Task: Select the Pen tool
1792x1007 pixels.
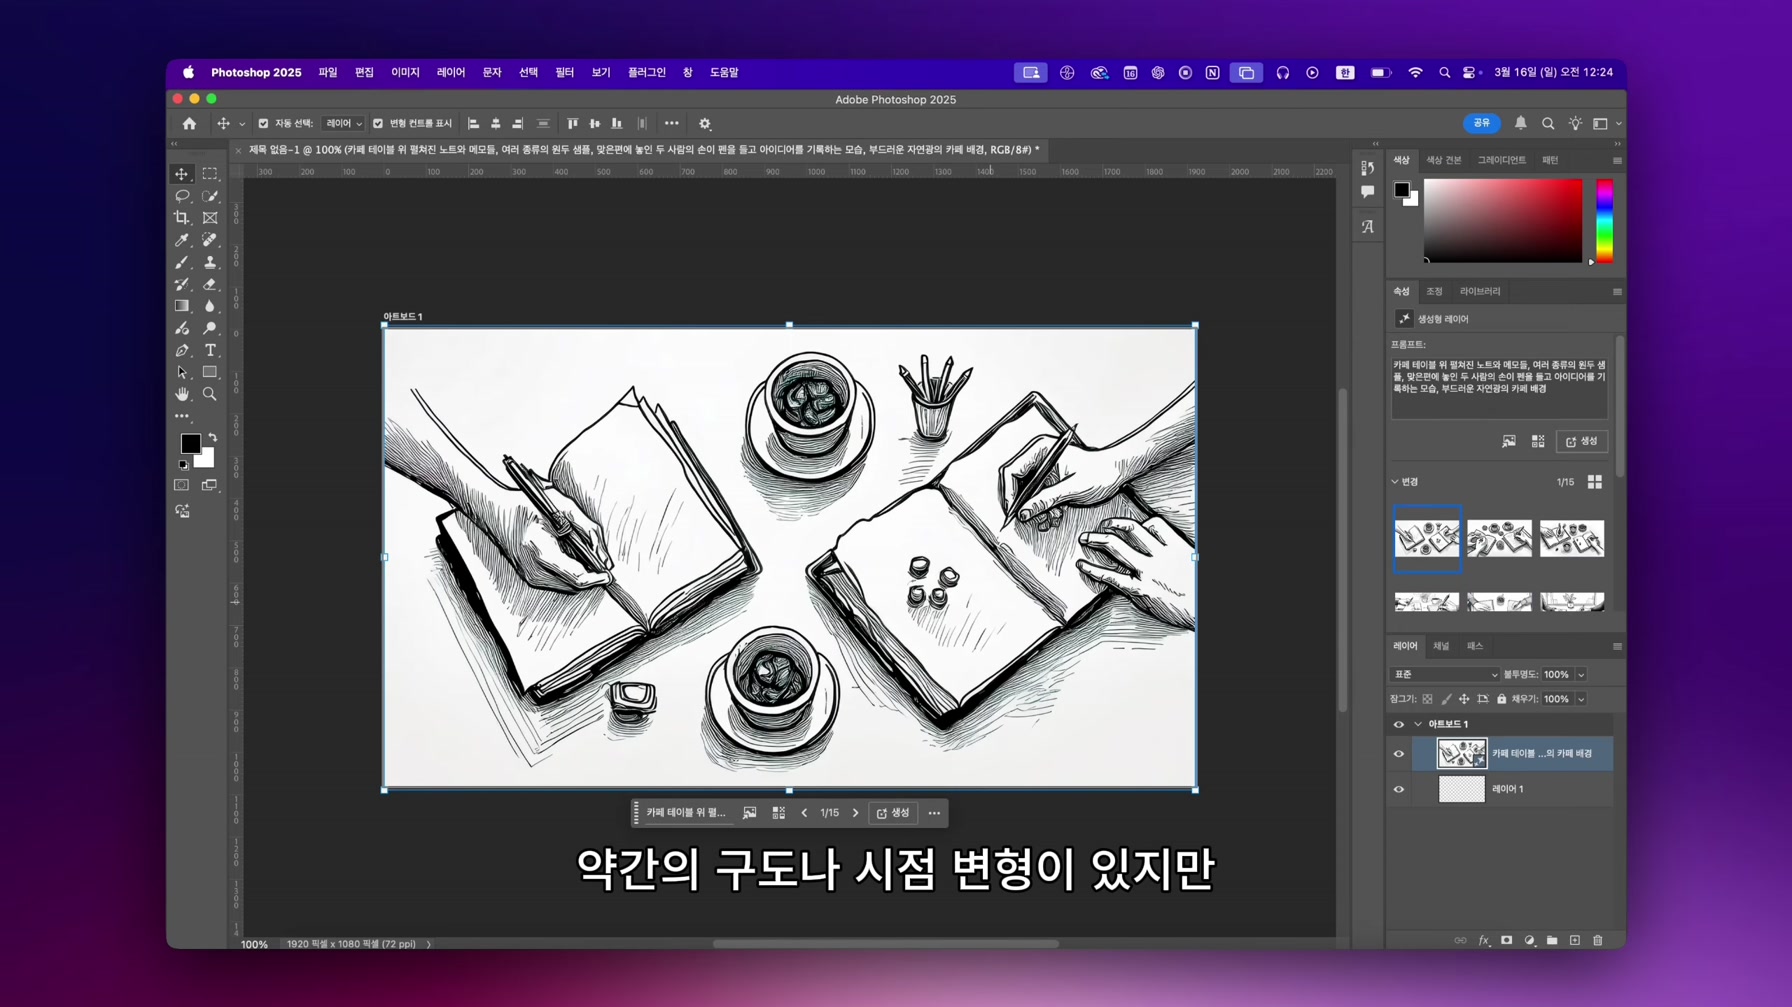Action: click(182, 350)
